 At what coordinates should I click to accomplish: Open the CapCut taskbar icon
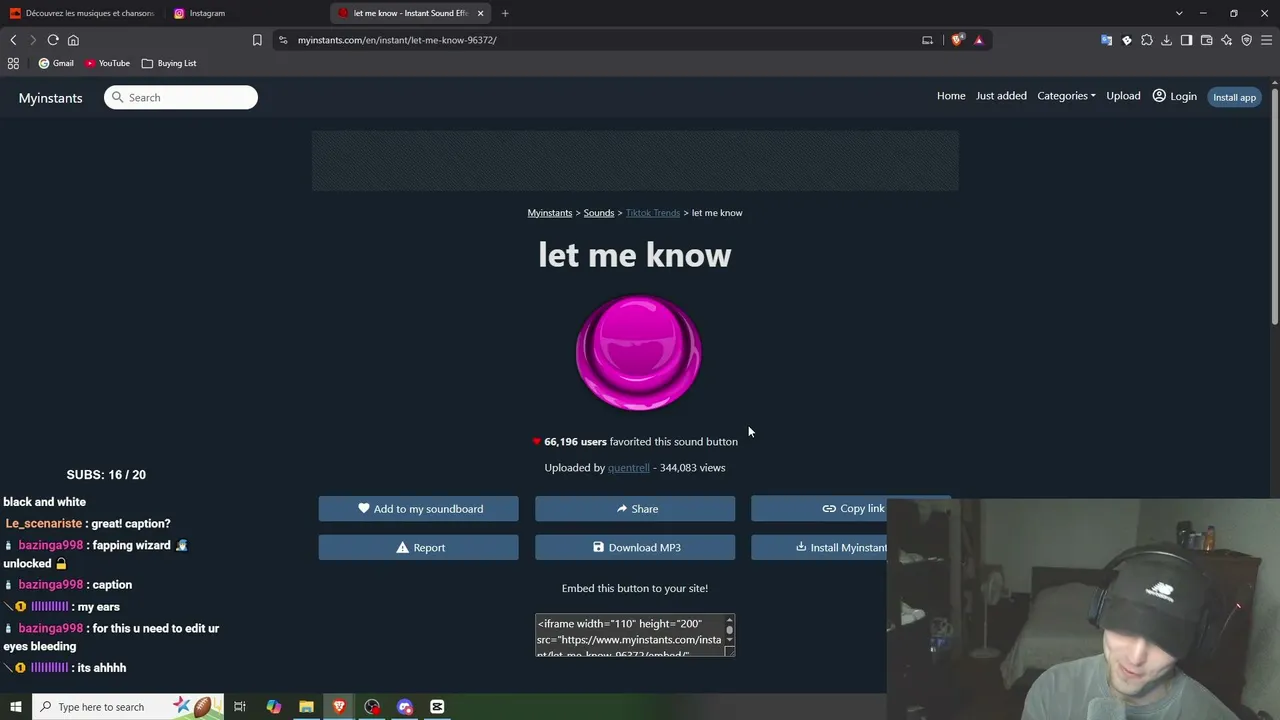[437, 707]
